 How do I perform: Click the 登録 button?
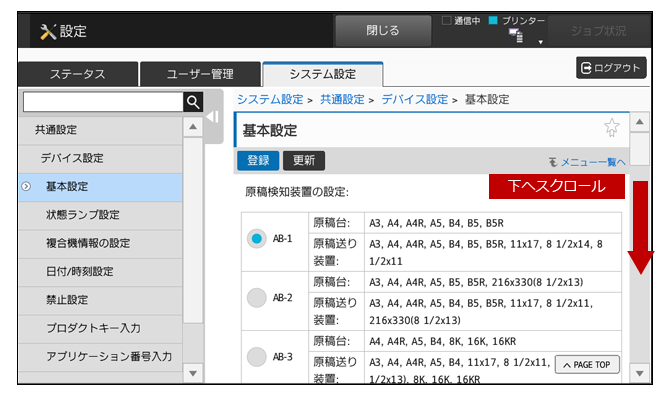click(x=258, y=161)
